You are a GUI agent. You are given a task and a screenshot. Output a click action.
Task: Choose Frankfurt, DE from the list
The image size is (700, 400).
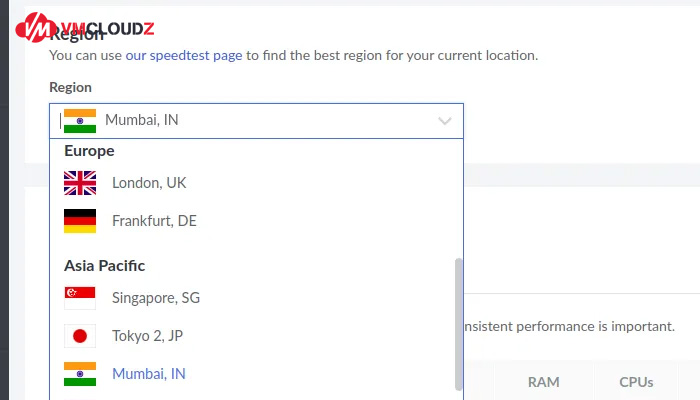pos(154,221)
